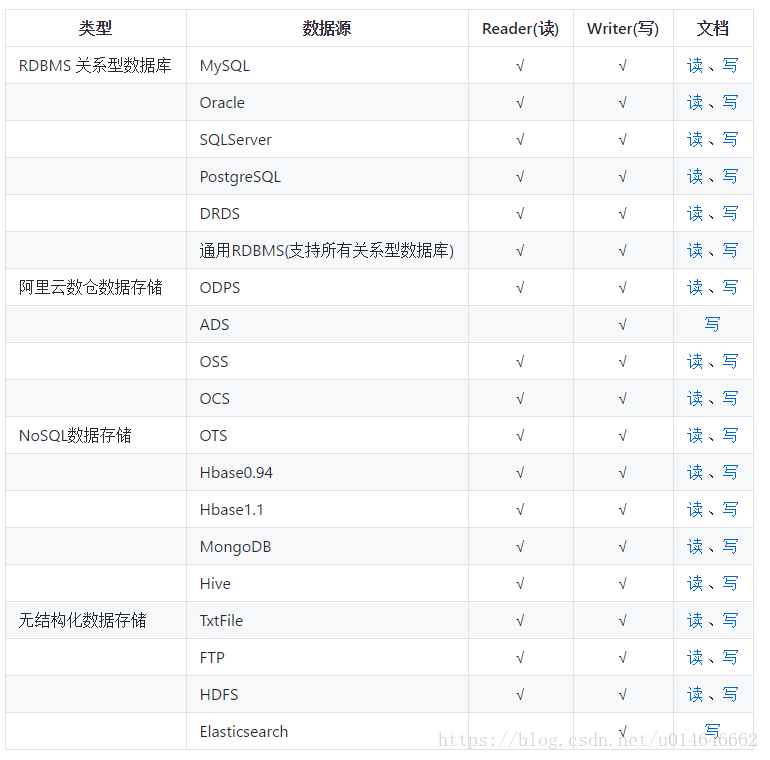Select the MongoDB data source cell

click(x=327, y=546)
